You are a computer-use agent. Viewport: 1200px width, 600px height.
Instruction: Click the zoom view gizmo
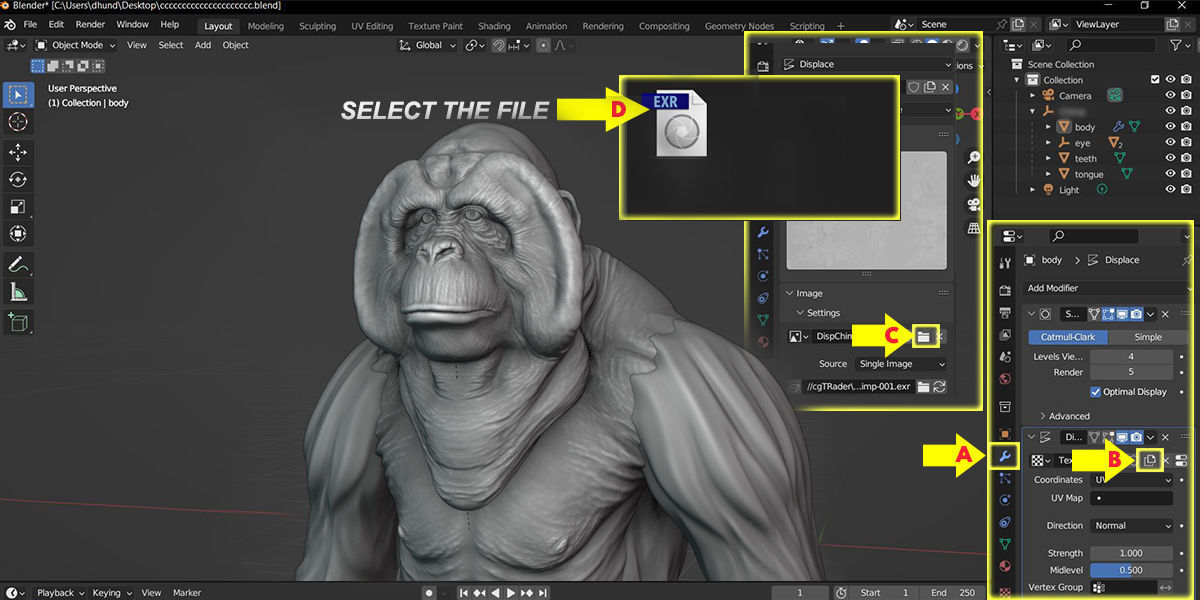click(972, 158)
